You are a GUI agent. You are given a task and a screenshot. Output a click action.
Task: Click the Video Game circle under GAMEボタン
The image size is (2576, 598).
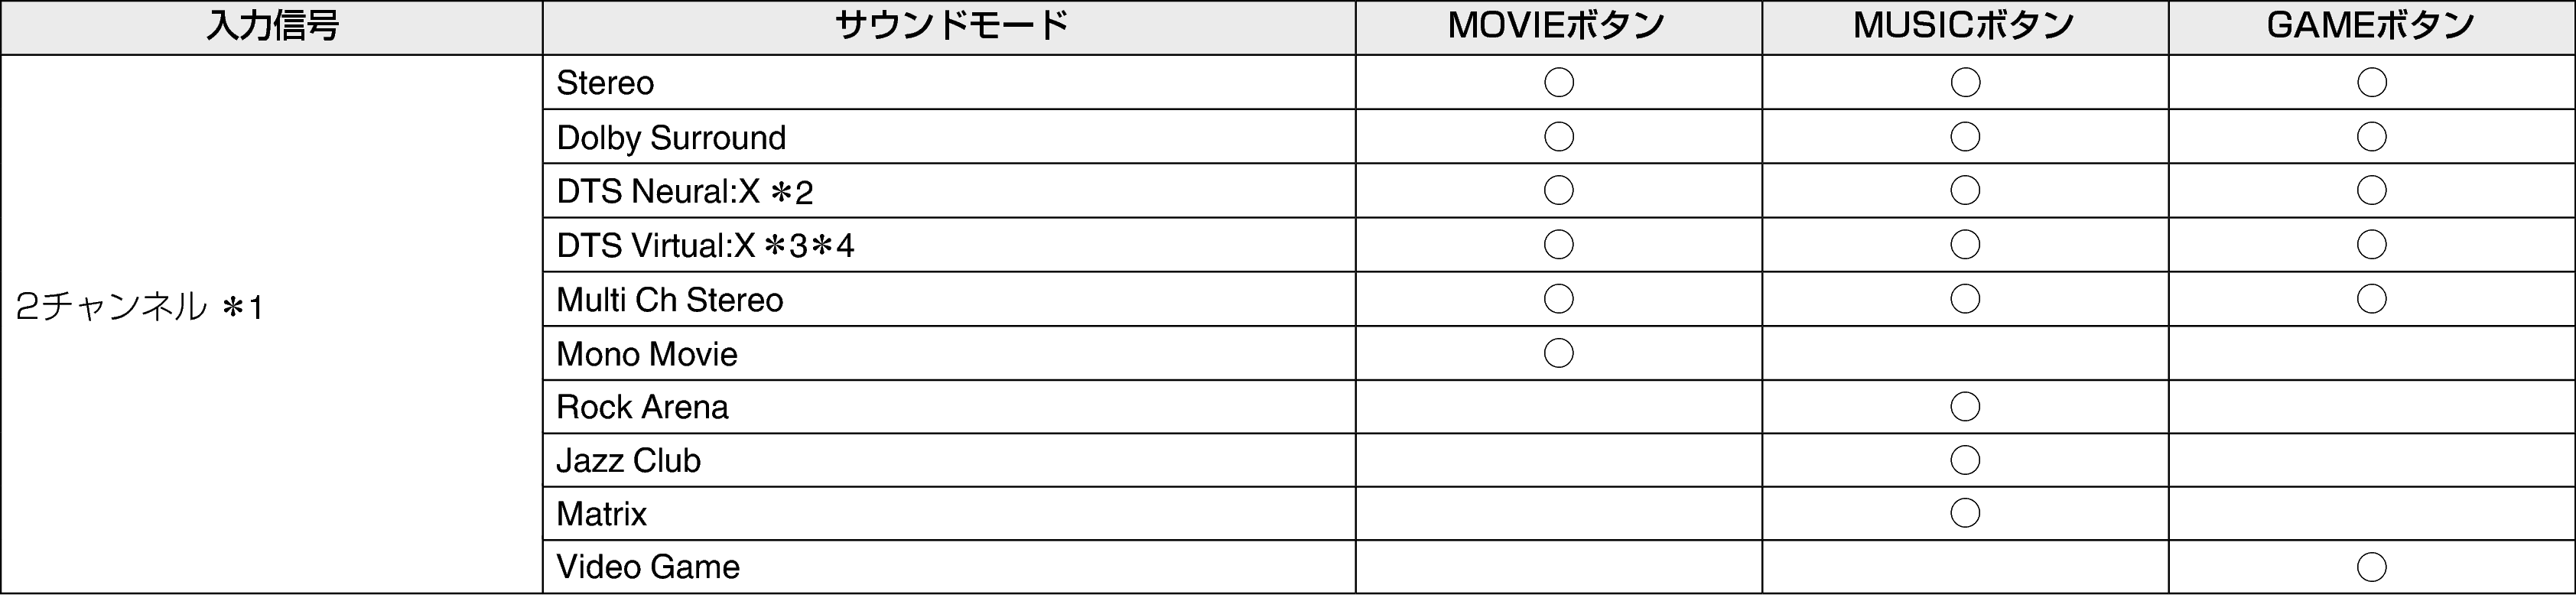(2371, 567)
